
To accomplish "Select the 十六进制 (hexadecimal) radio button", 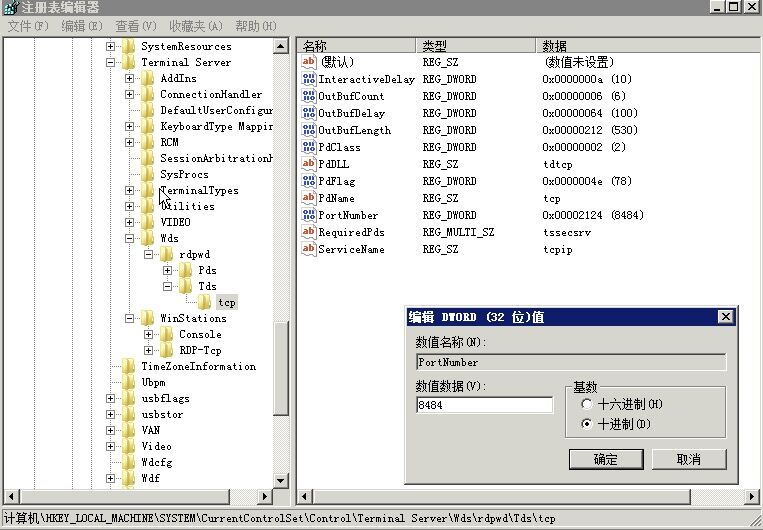I will pyautogui.click(x=585, y=404).
